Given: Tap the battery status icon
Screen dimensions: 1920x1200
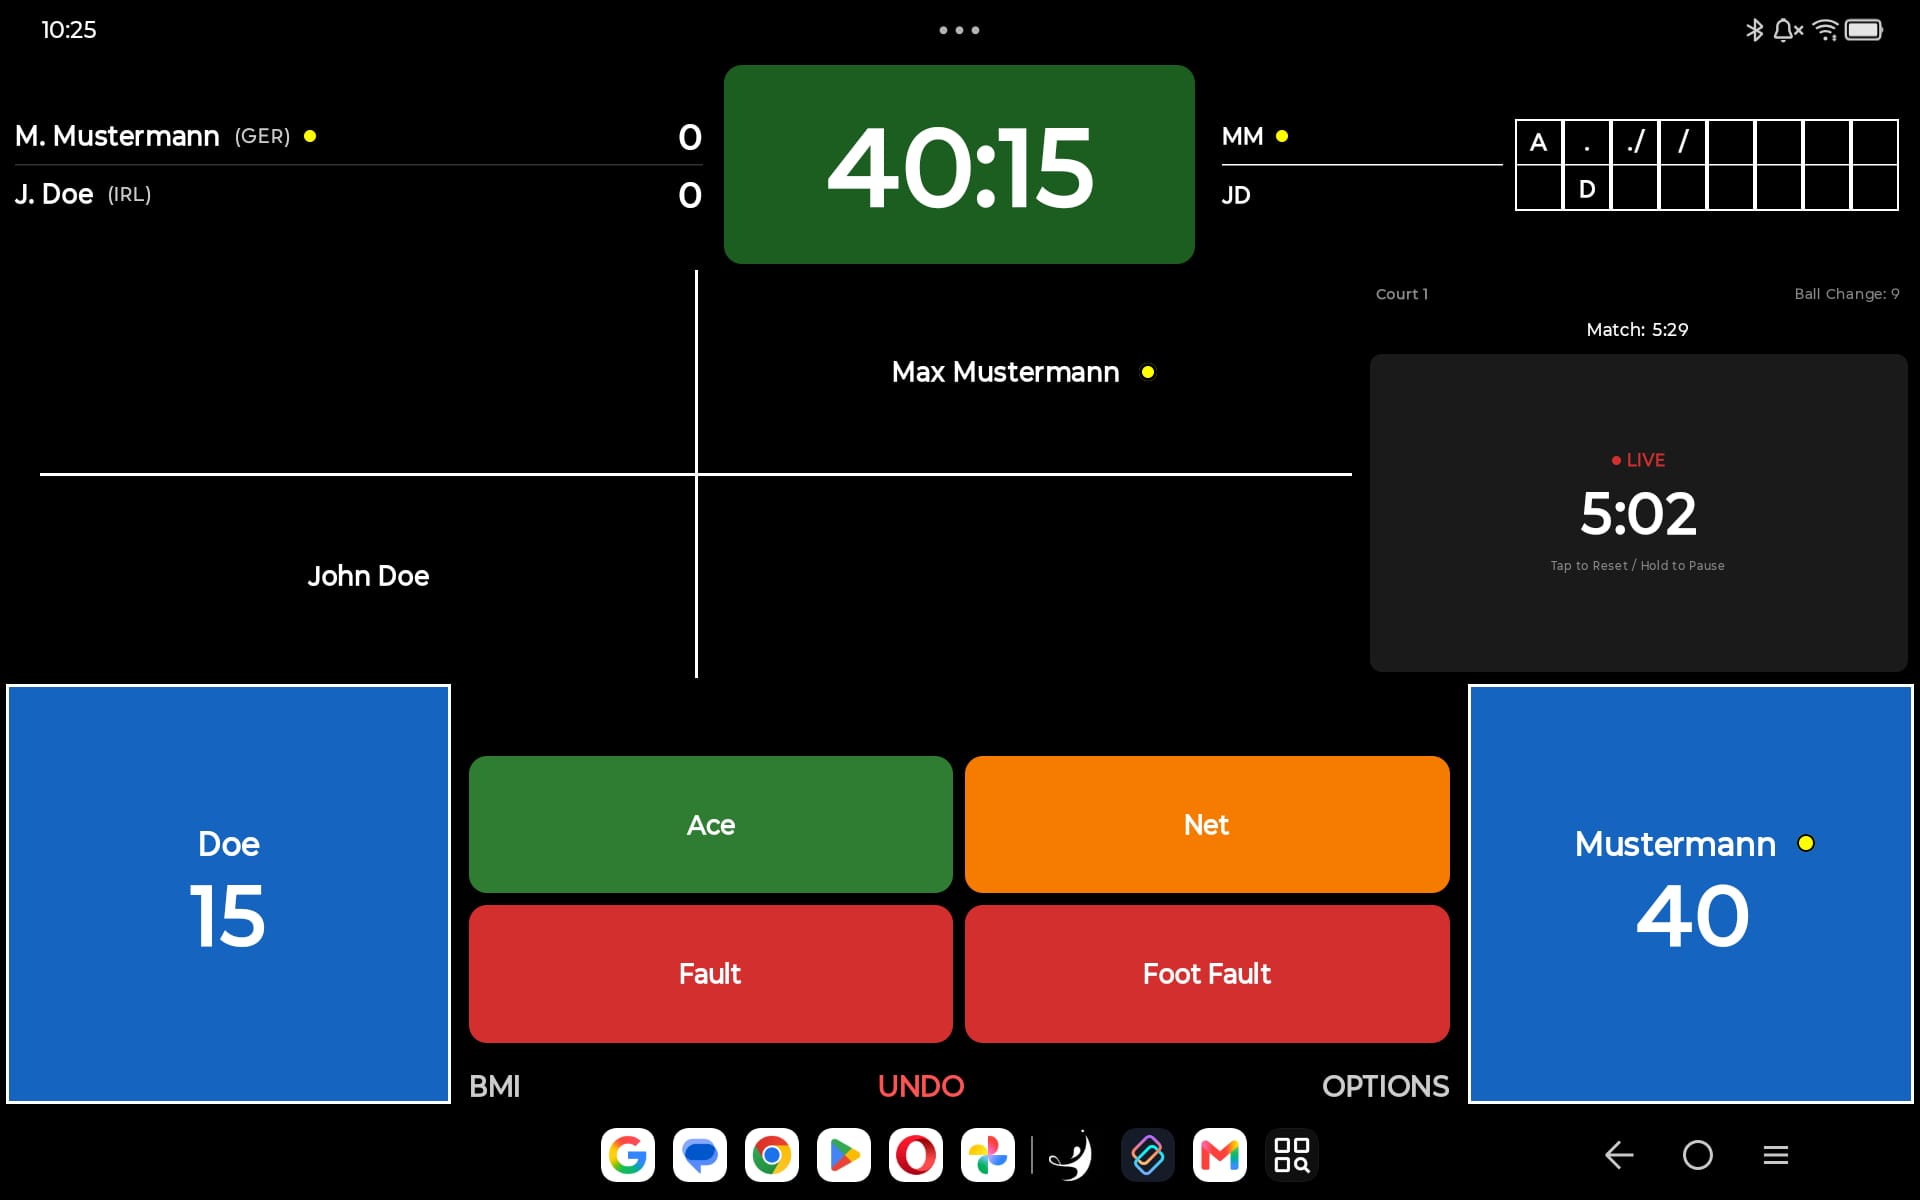Looking at the screenshot, I should click(x=1864, y=30).
